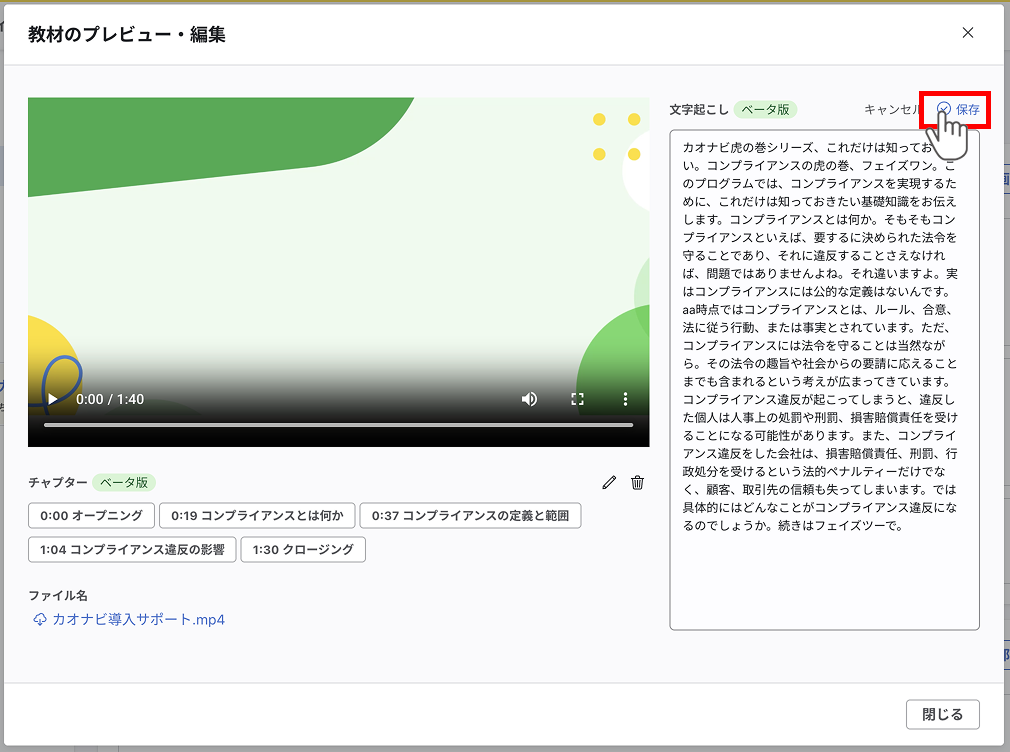Open the player's three-dot options menu
Image resolution: width=1010 pixels, height=752 pixels.
pos(625,398)
